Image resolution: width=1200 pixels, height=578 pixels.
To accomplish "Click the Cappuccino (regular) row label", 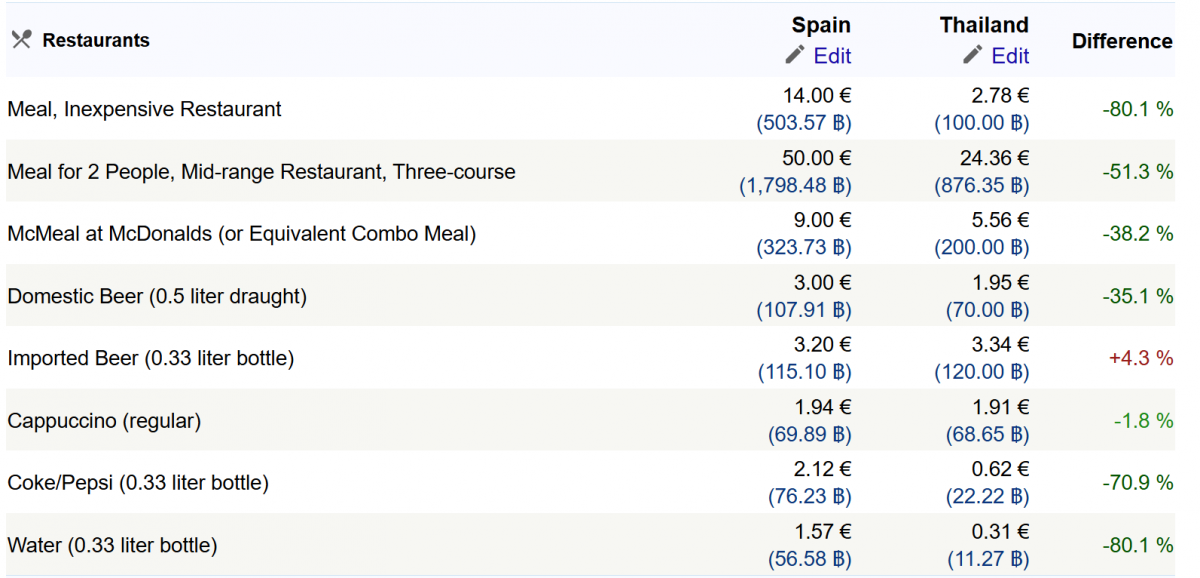I will [104, 421].
